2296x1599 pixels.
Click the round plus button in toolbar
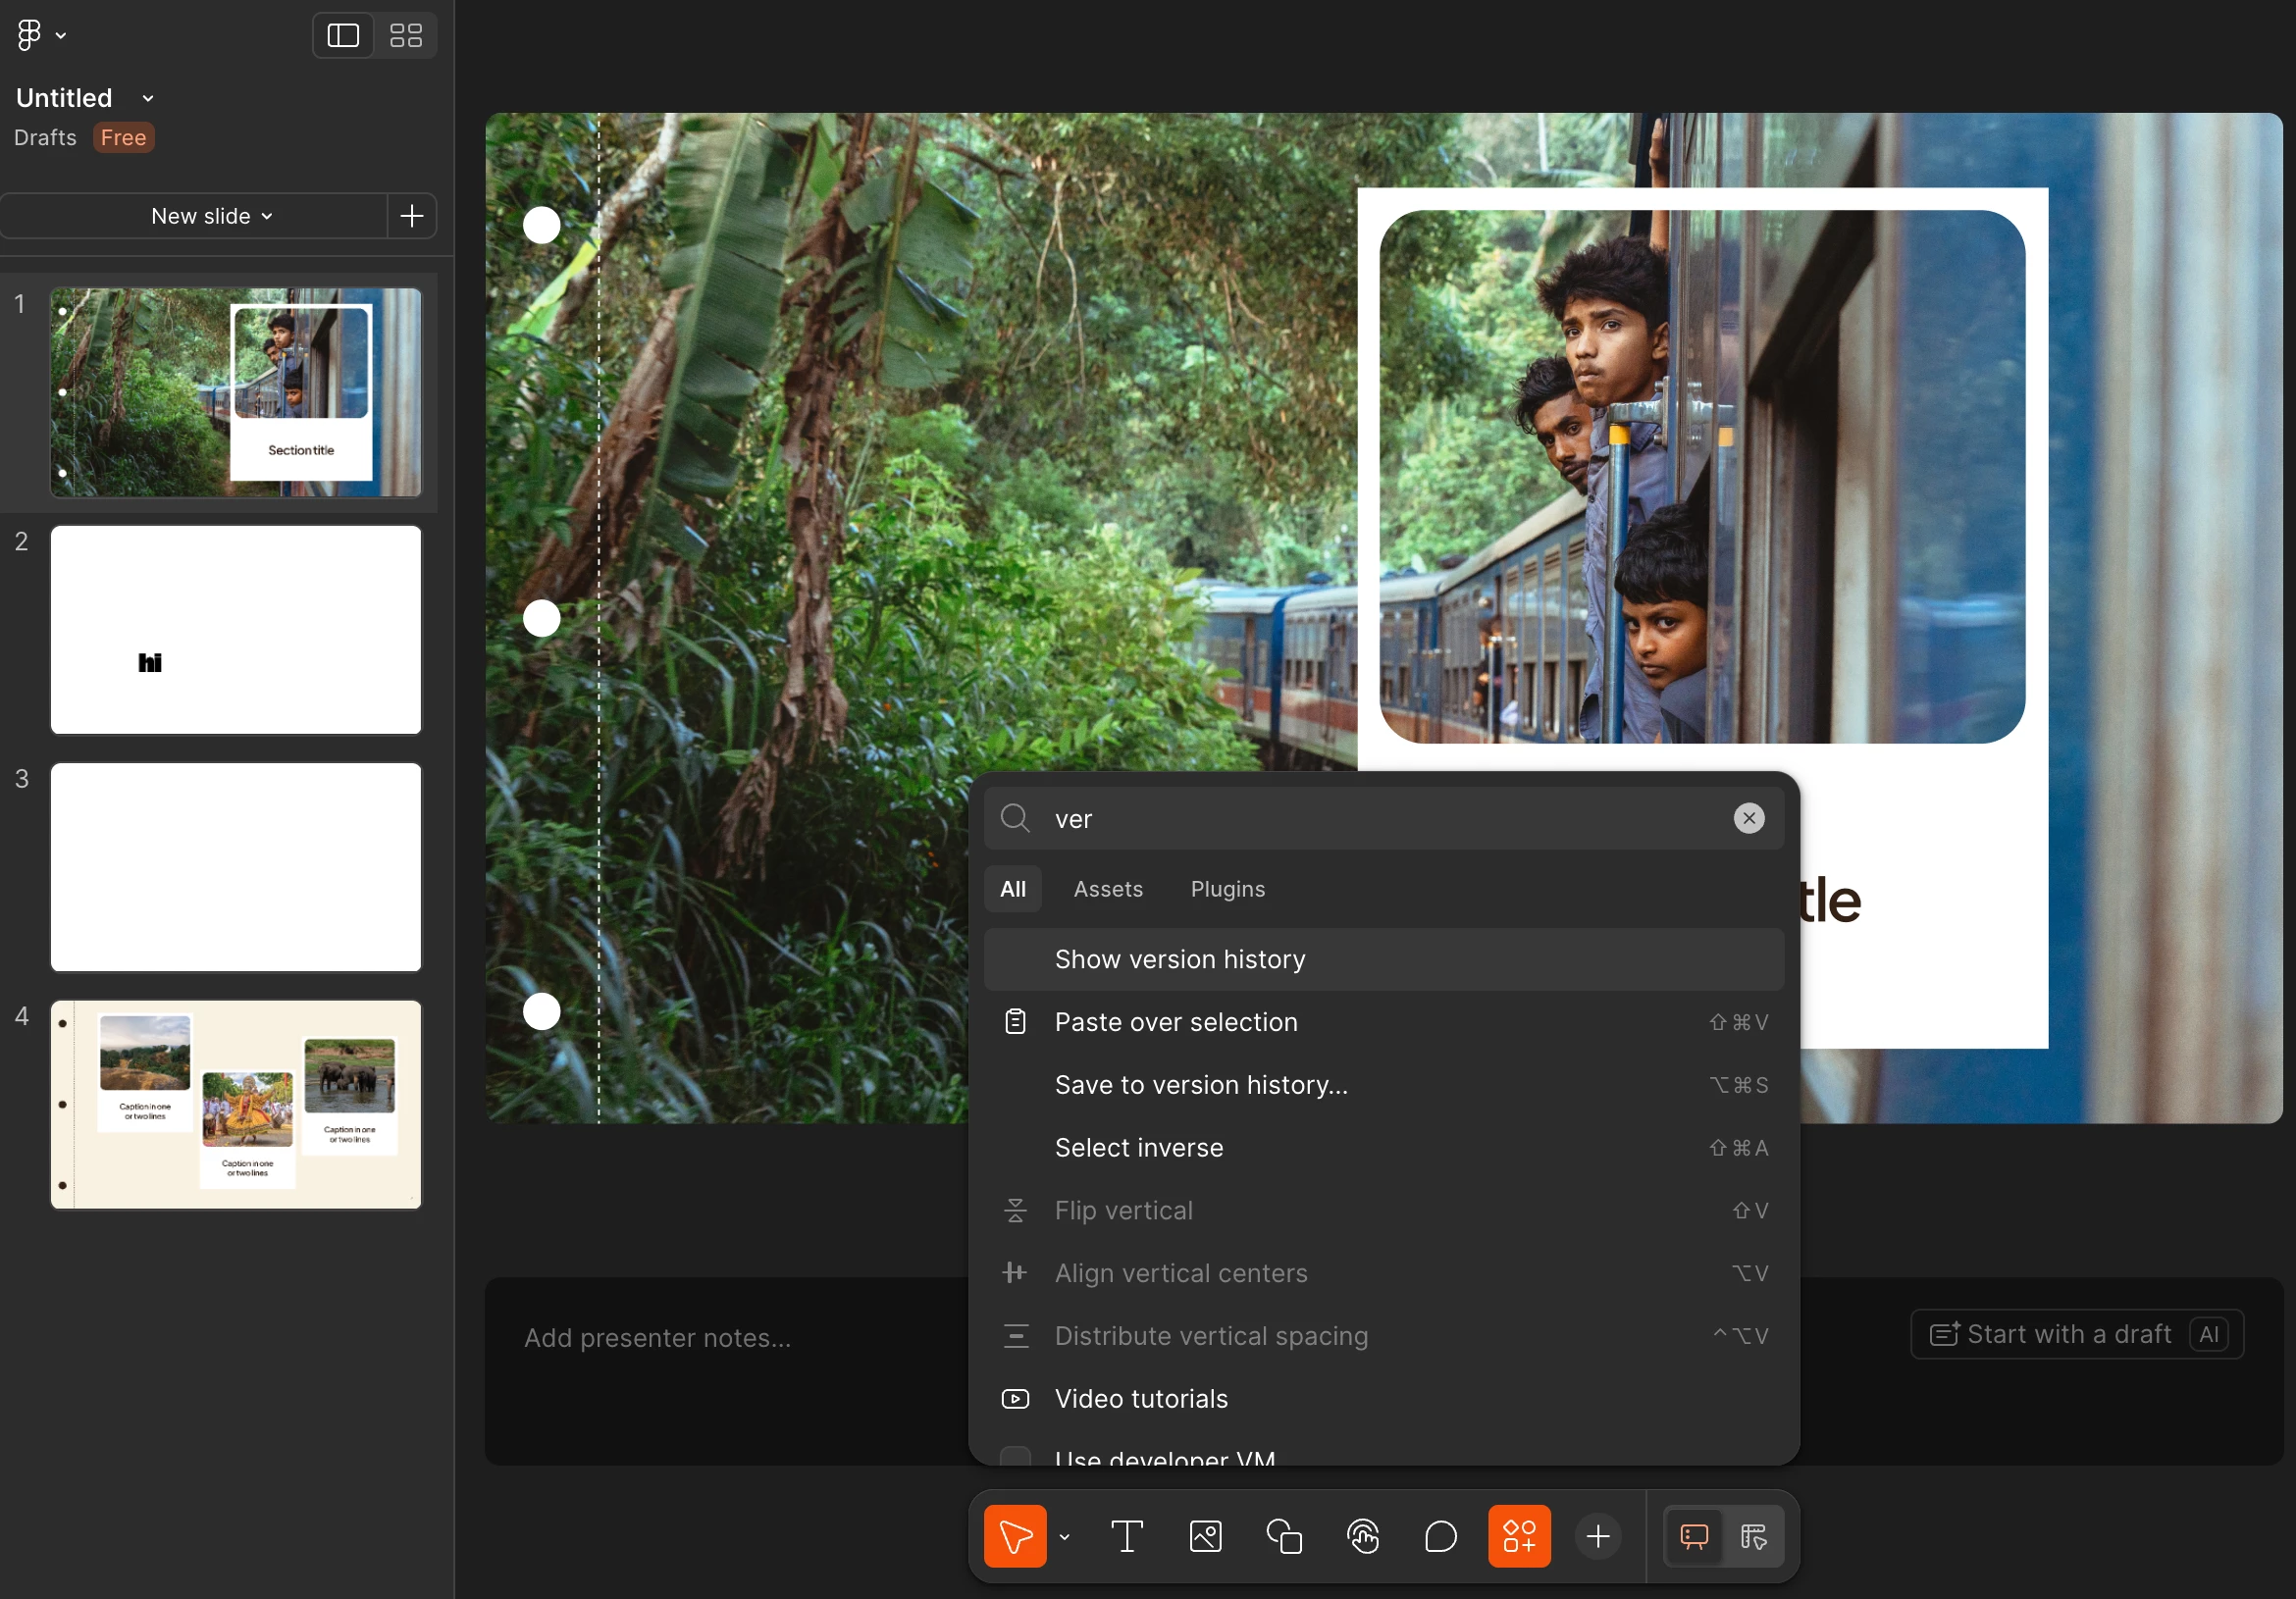click(1598, 1536)
